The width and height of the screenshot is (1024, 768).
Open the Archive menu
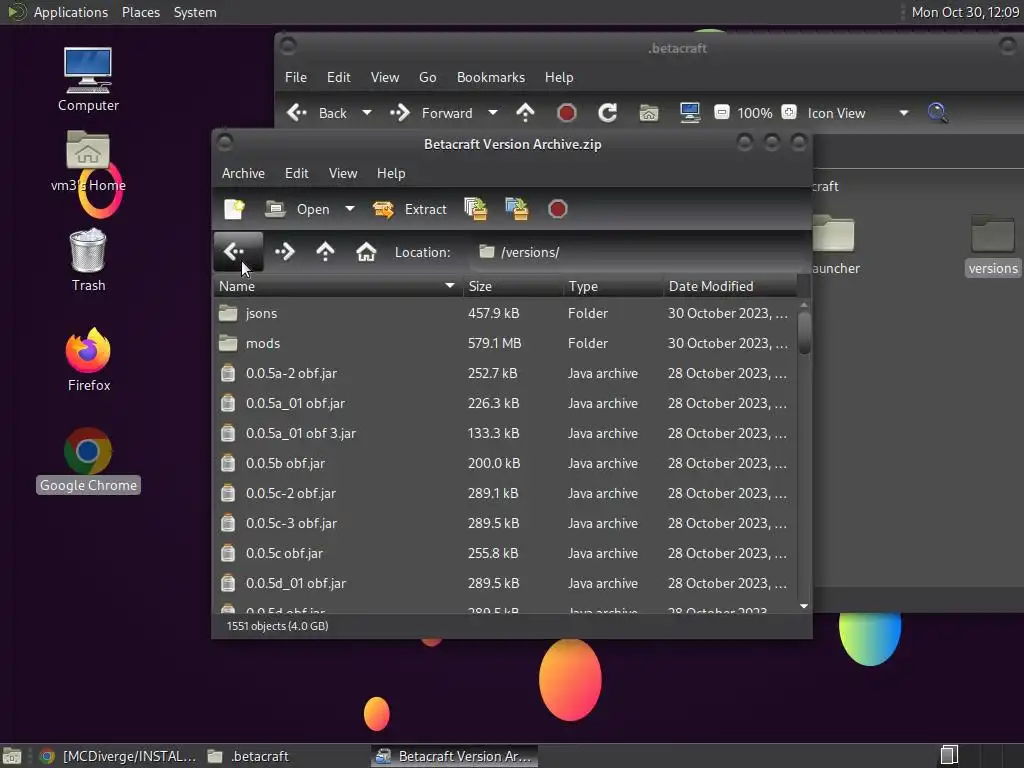click(x=243, y=173)
